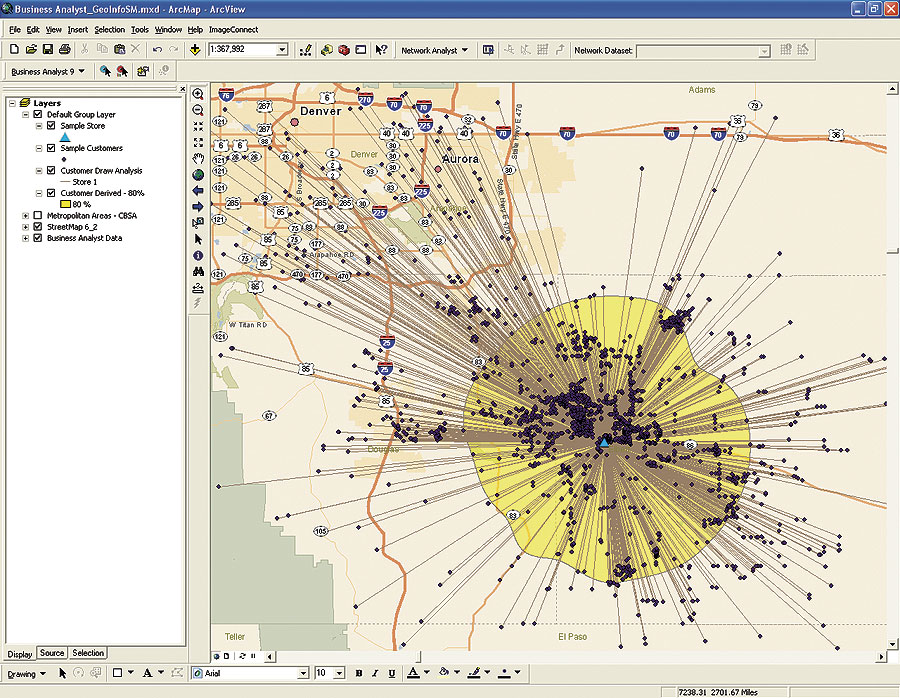Enable Metropolitan Areas - CBSA layer

pos(38,215)
